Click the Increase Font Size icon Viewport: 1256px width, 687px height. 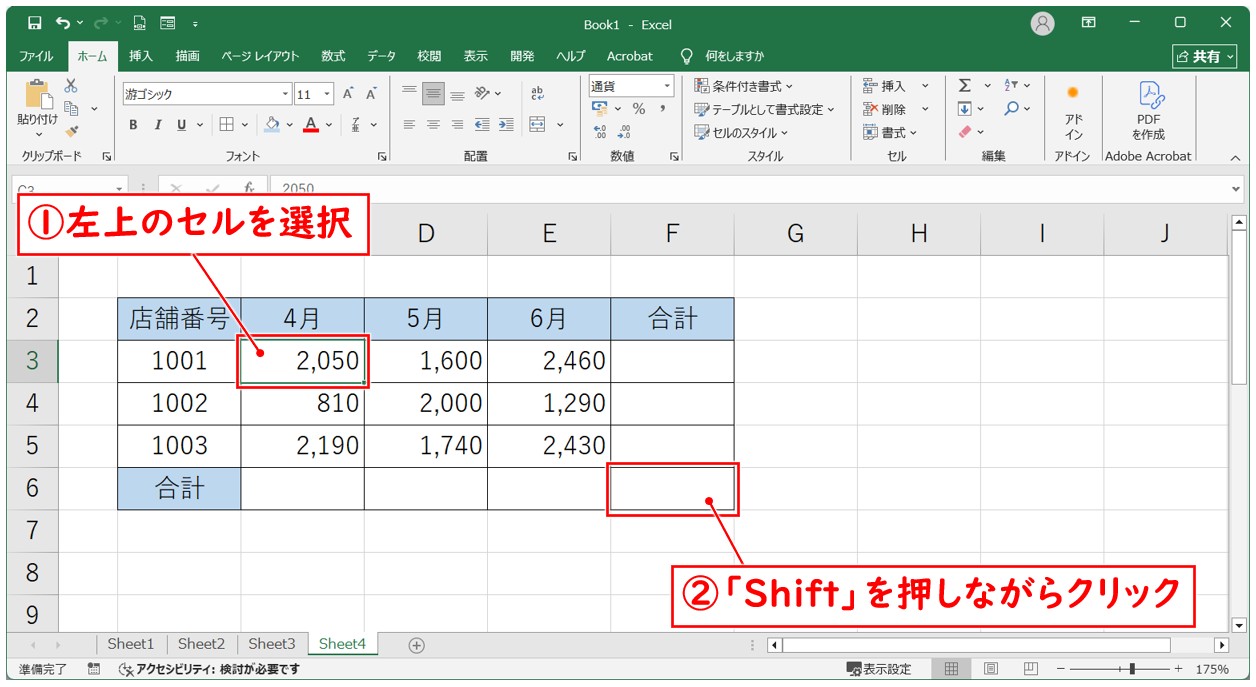(x=348, y=94)
